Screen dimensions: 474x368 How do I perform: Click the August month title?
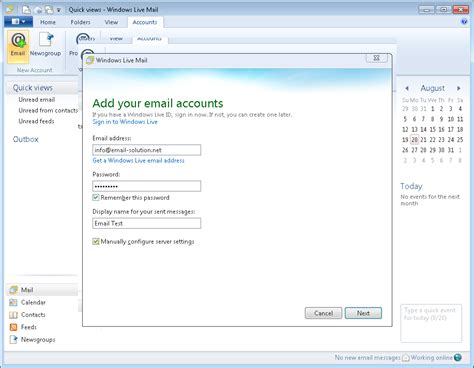[433, 88]
